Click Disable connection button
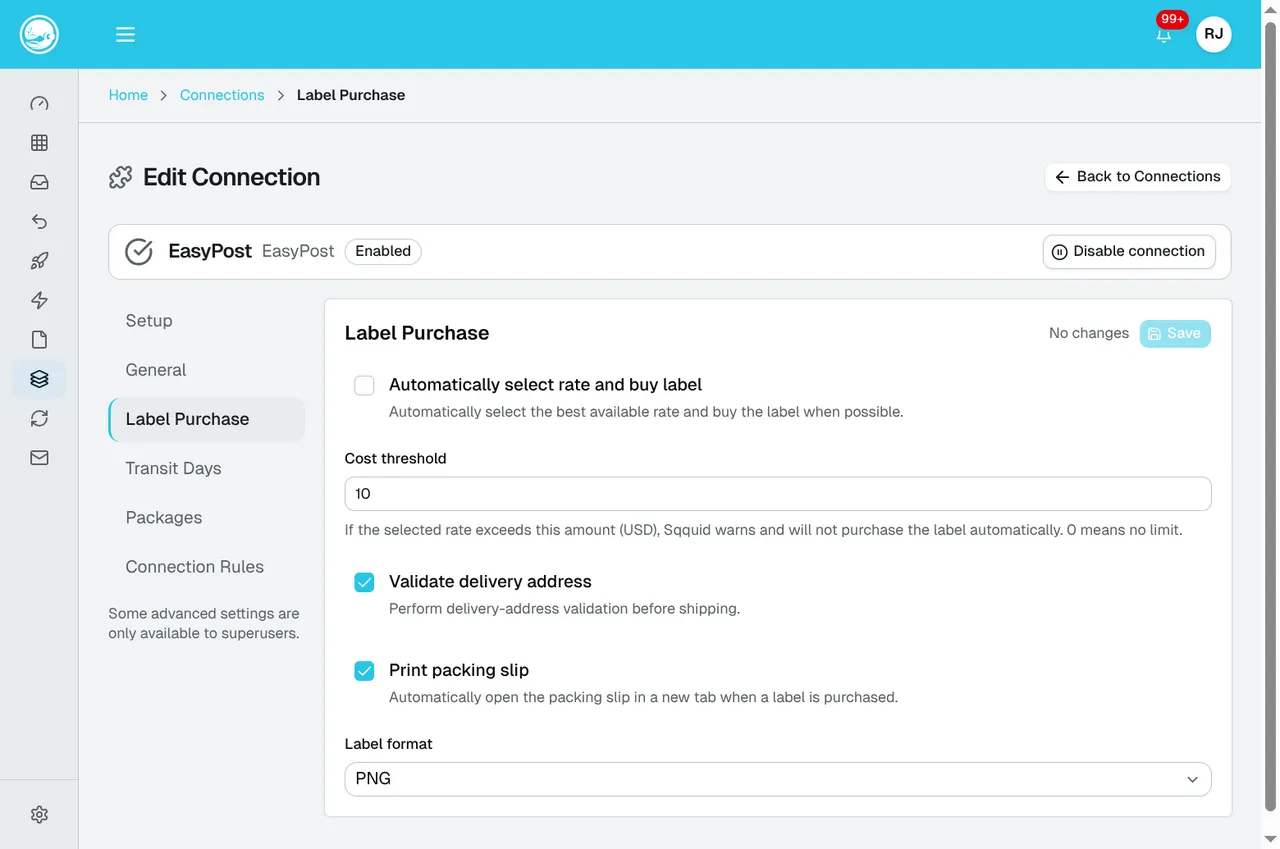 [x=1129, y=251]
